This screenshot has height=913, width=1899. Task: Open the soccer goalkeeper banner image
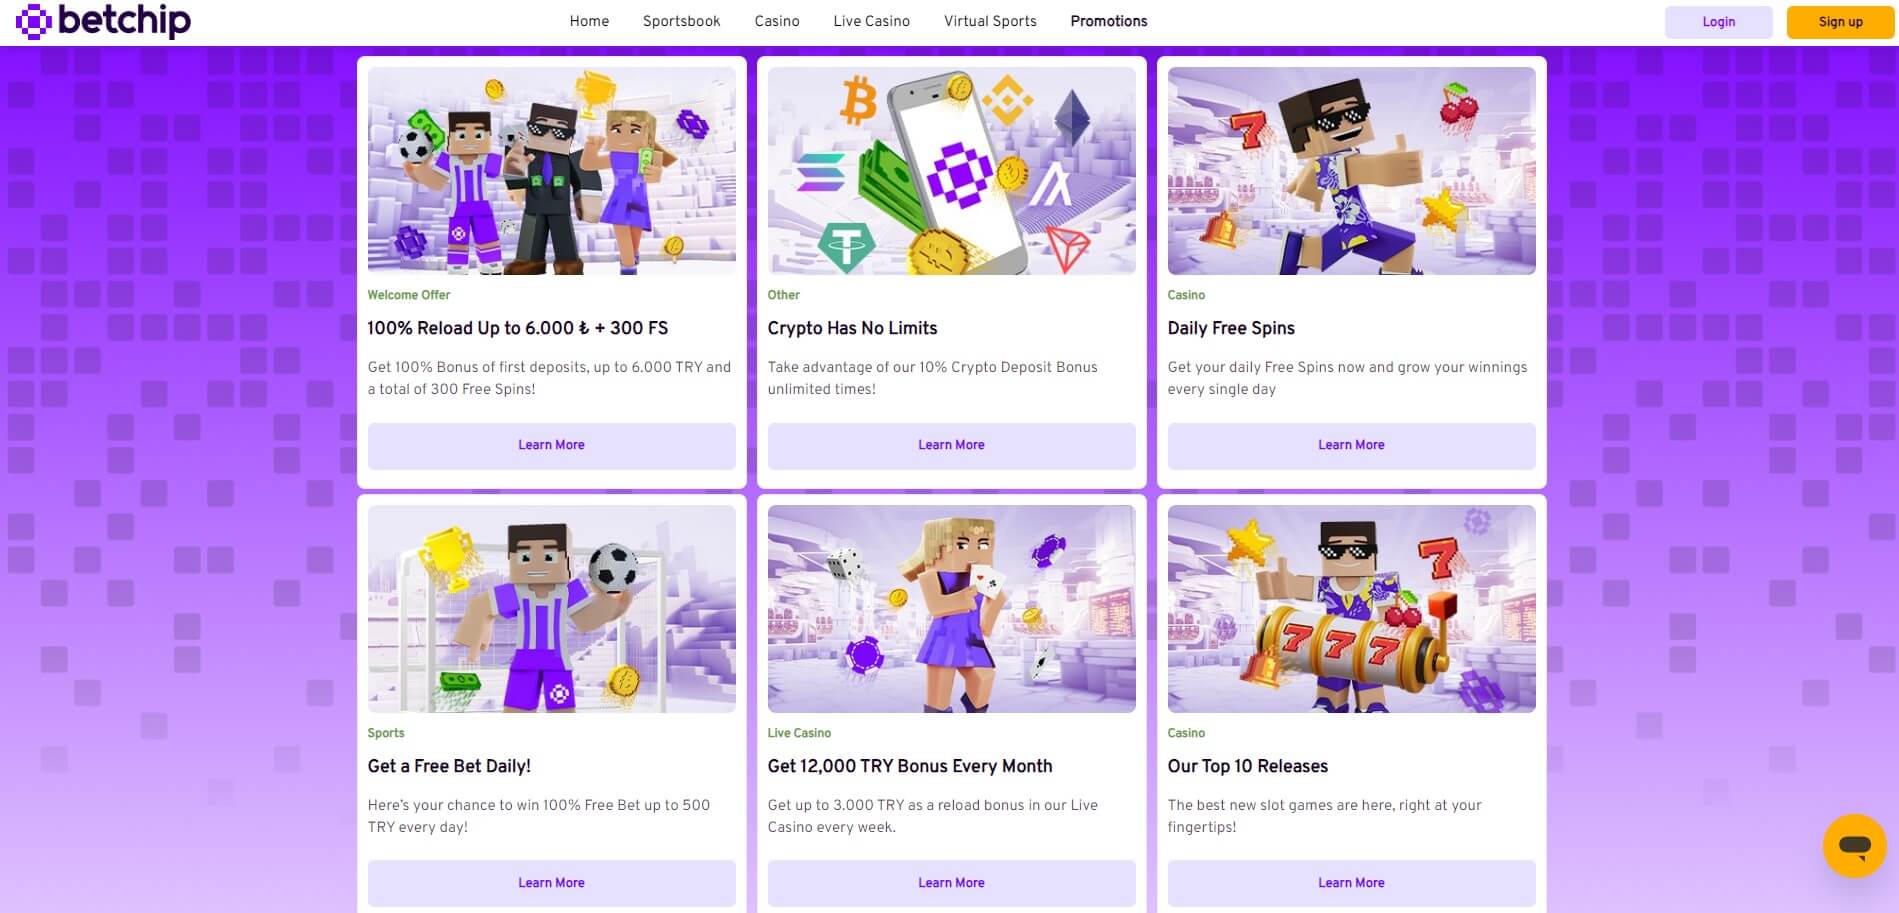(x=551, y=609)
